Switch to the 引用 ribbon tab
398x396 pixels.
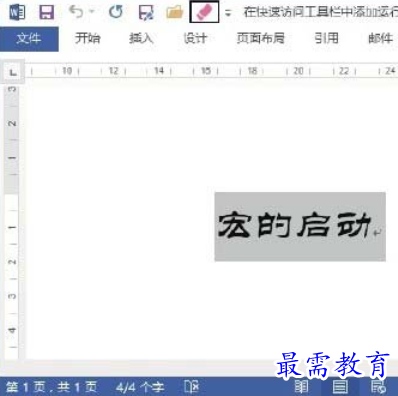point(326,38)
